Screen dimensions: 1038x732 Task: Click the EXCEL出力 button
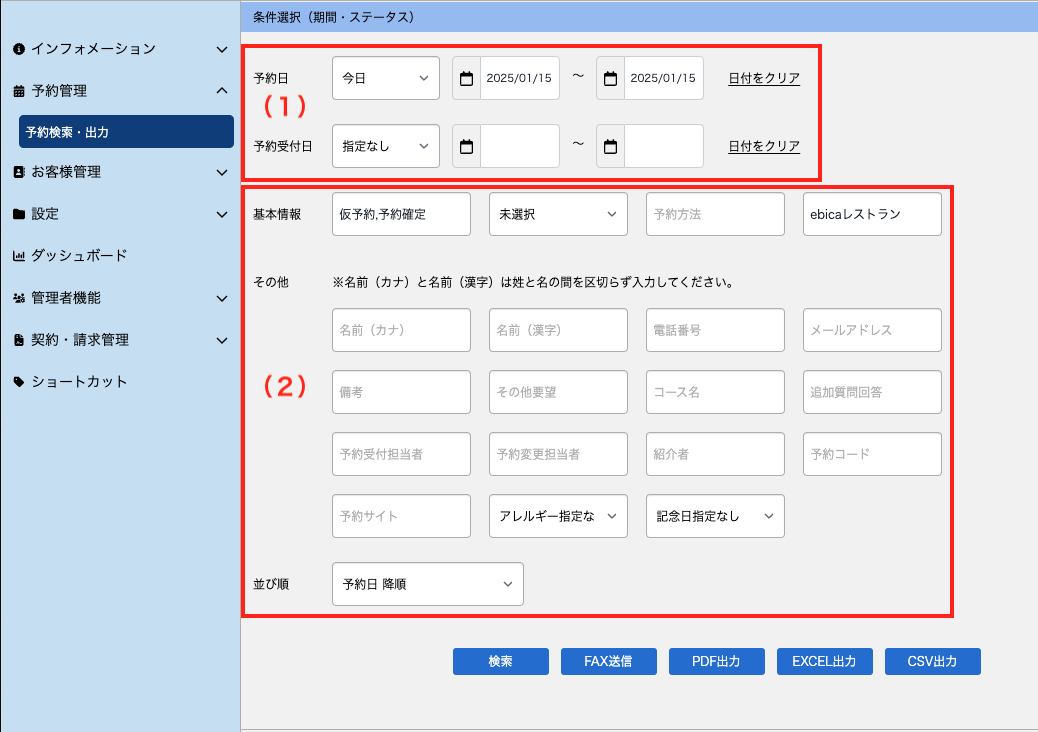click(x=824, y=661)
